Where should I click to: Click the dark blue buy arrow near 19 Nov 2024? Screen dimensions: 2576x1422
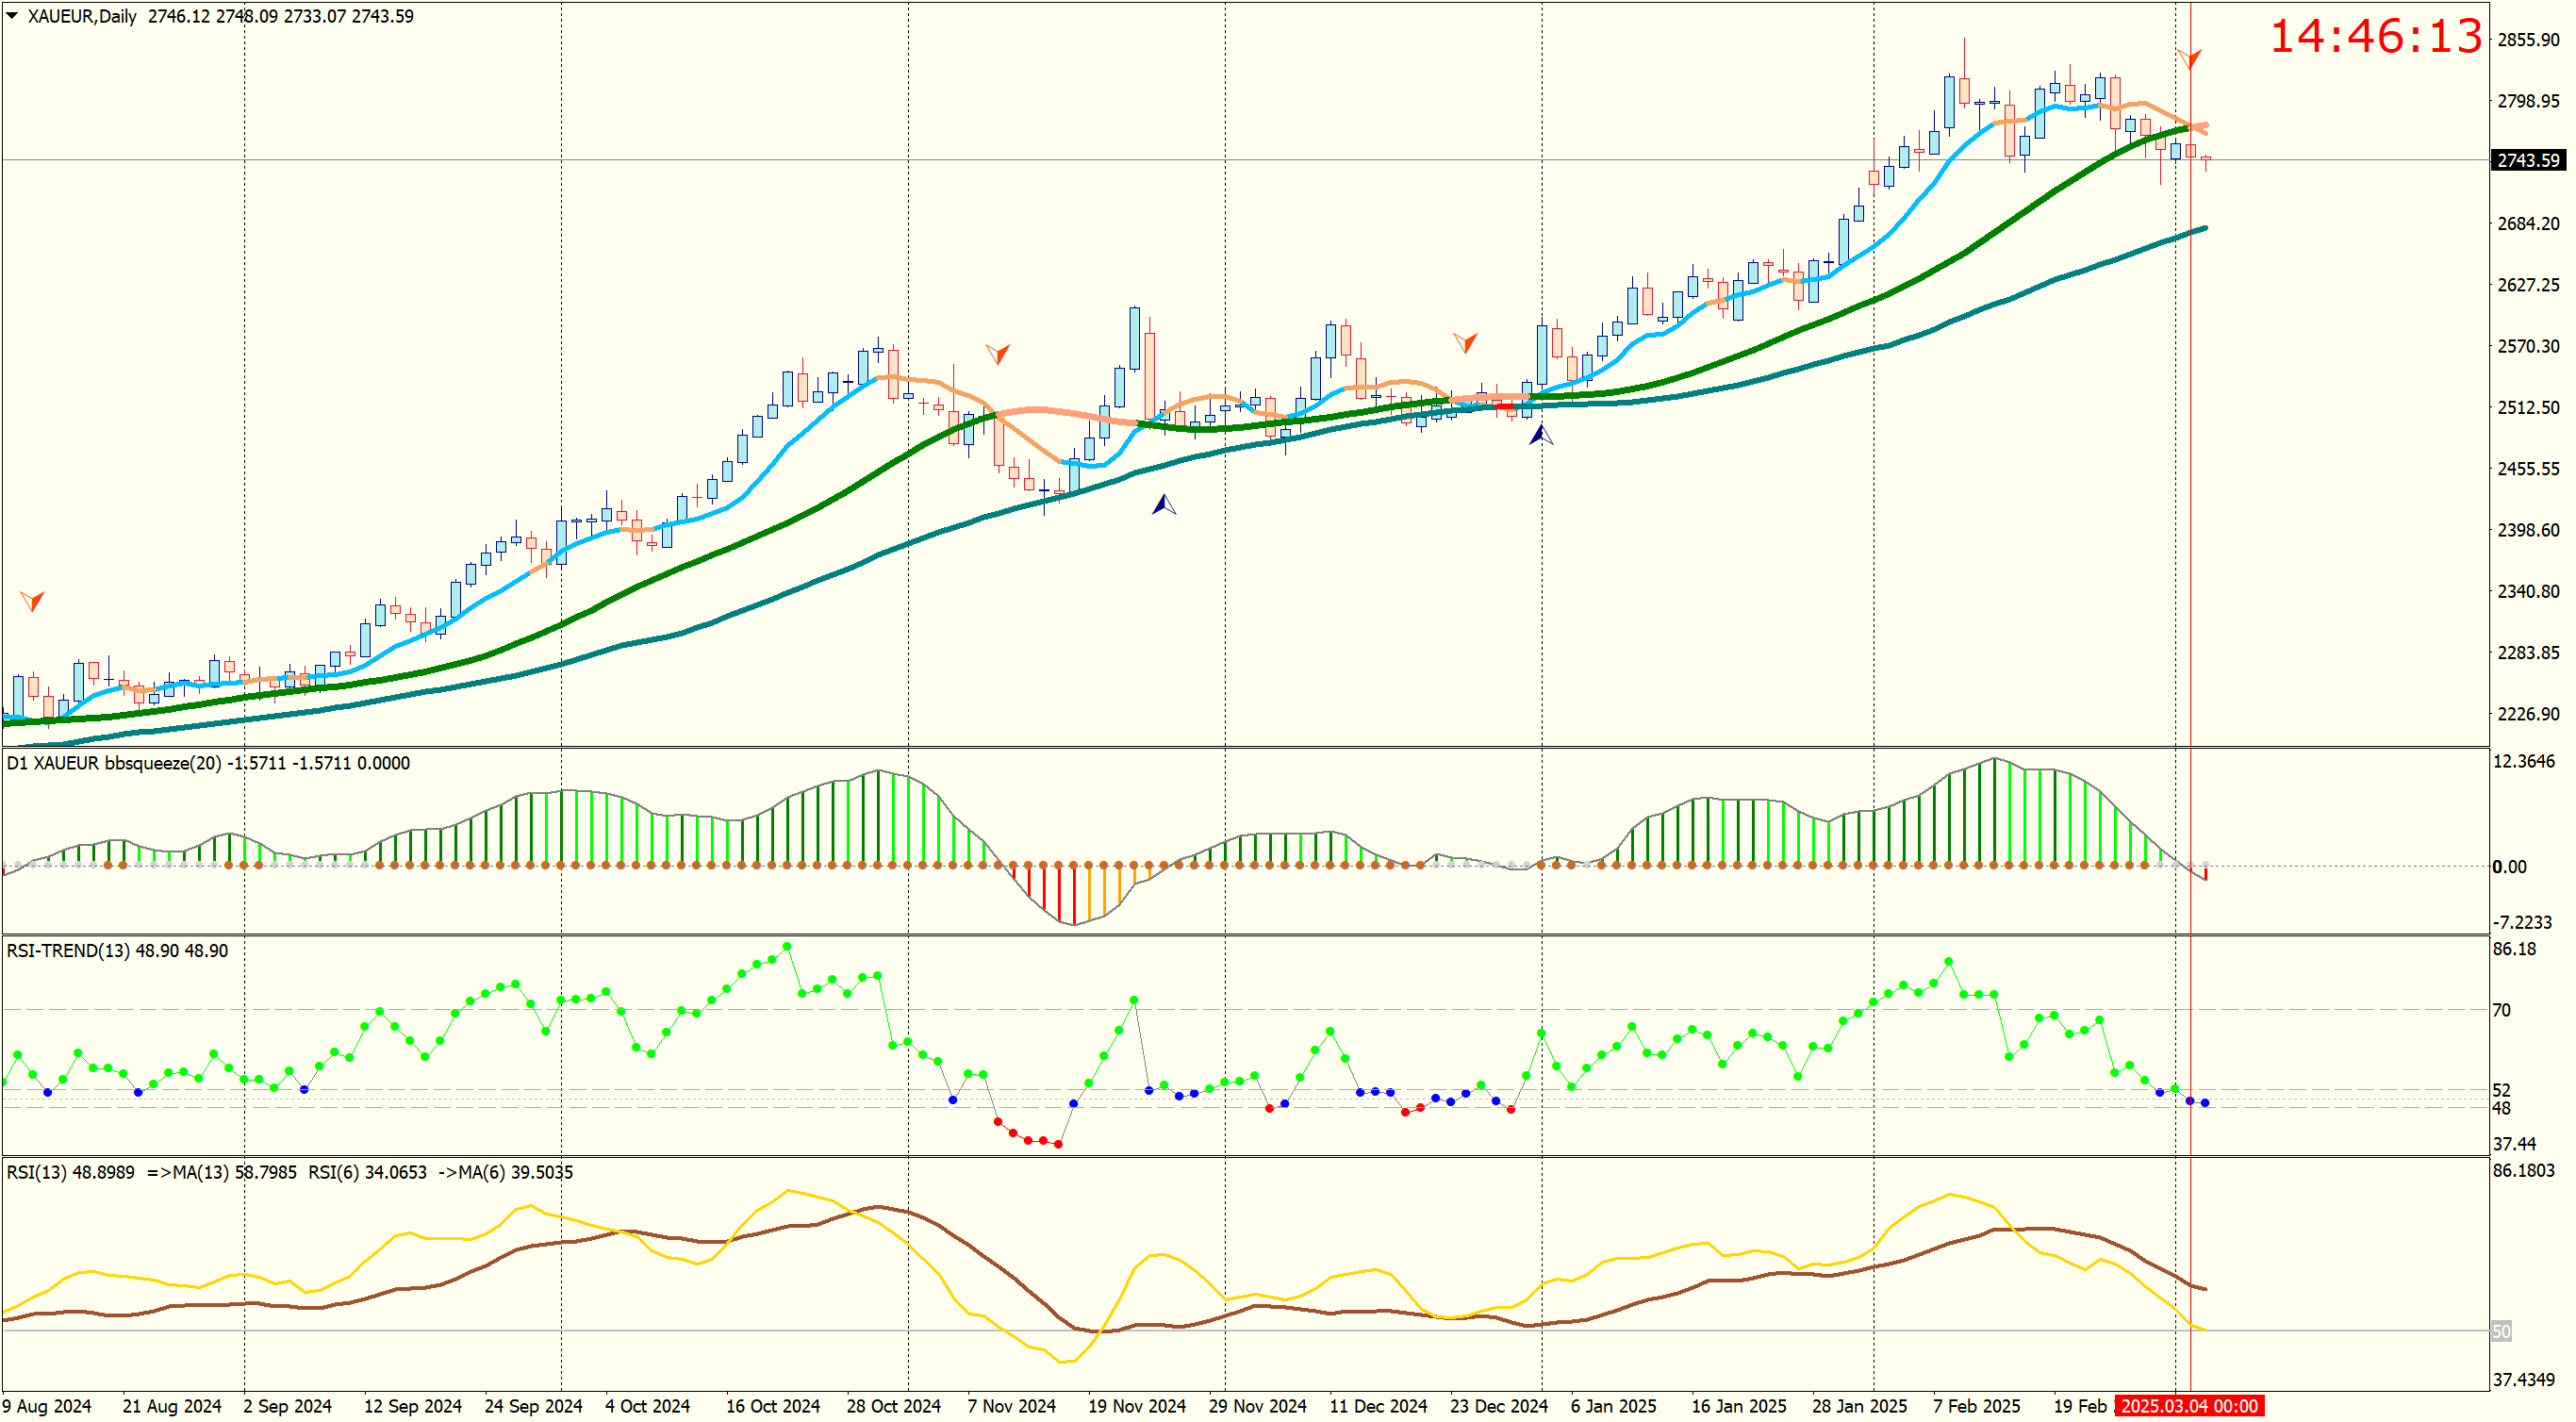[x=1163, y=504]
